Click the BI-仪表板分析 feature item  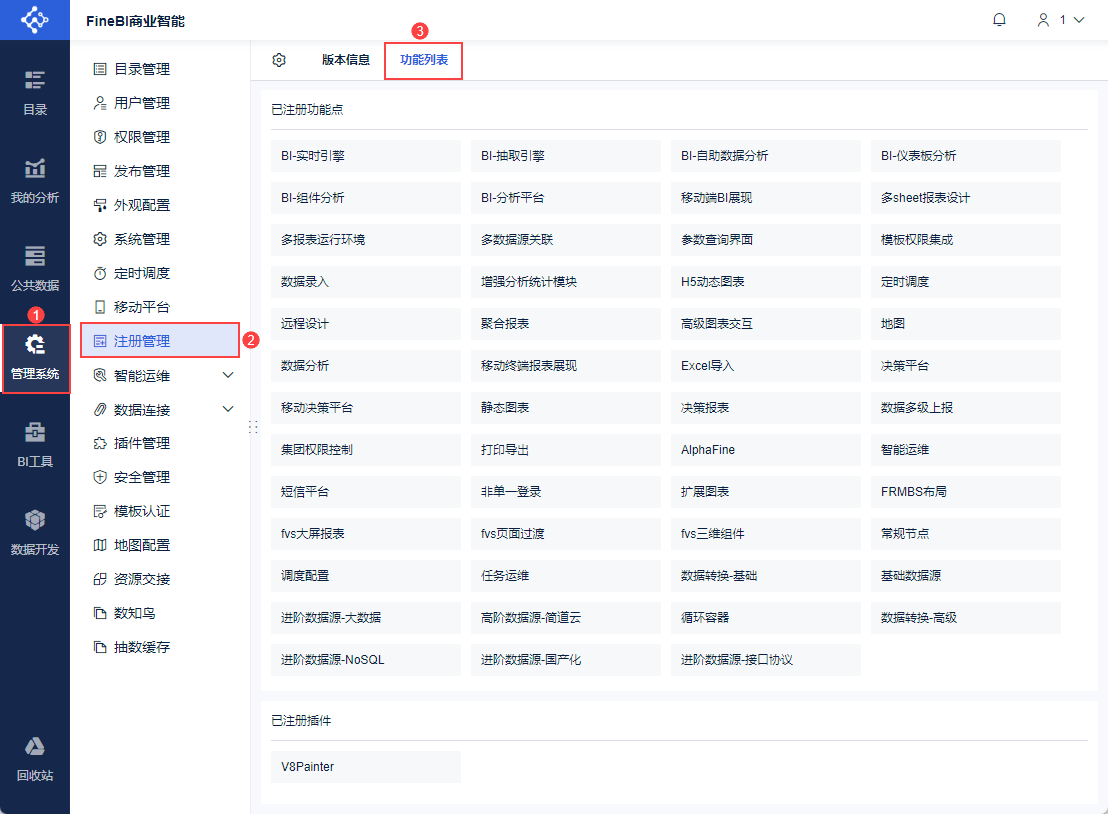click(966, 156)
